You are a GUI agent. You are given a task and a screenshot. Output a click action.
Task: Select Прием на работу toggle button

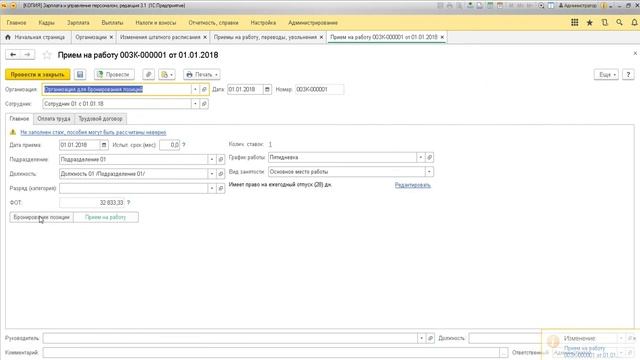click(x=105, y=217)
